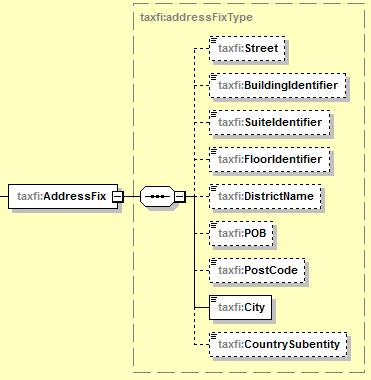Click the content lines icon on CountrySubentity
The width and height of the screenshot is (371, 380).
click(214, 337)
